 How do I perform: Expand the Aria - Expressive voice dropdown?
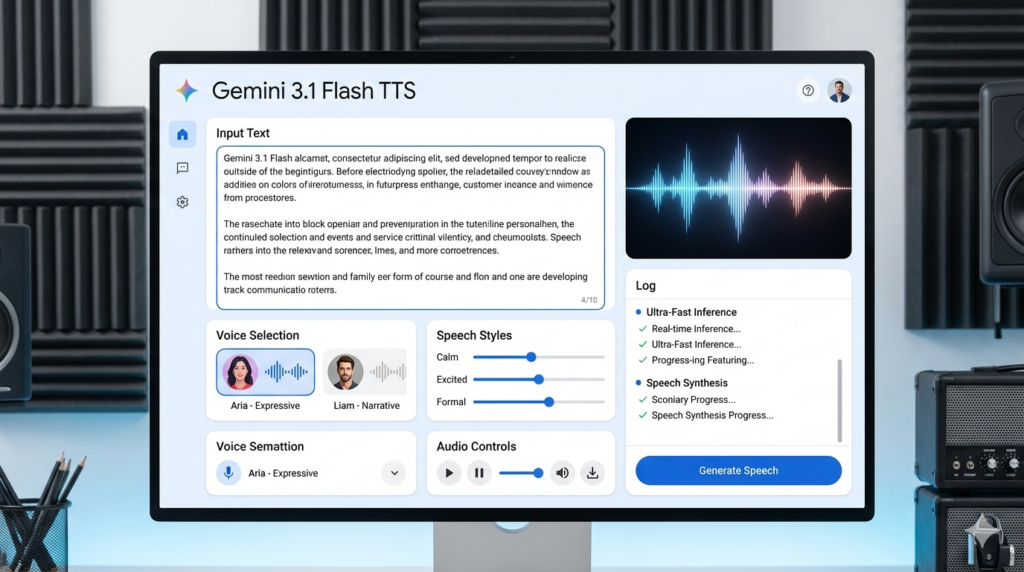pos(393,473)
